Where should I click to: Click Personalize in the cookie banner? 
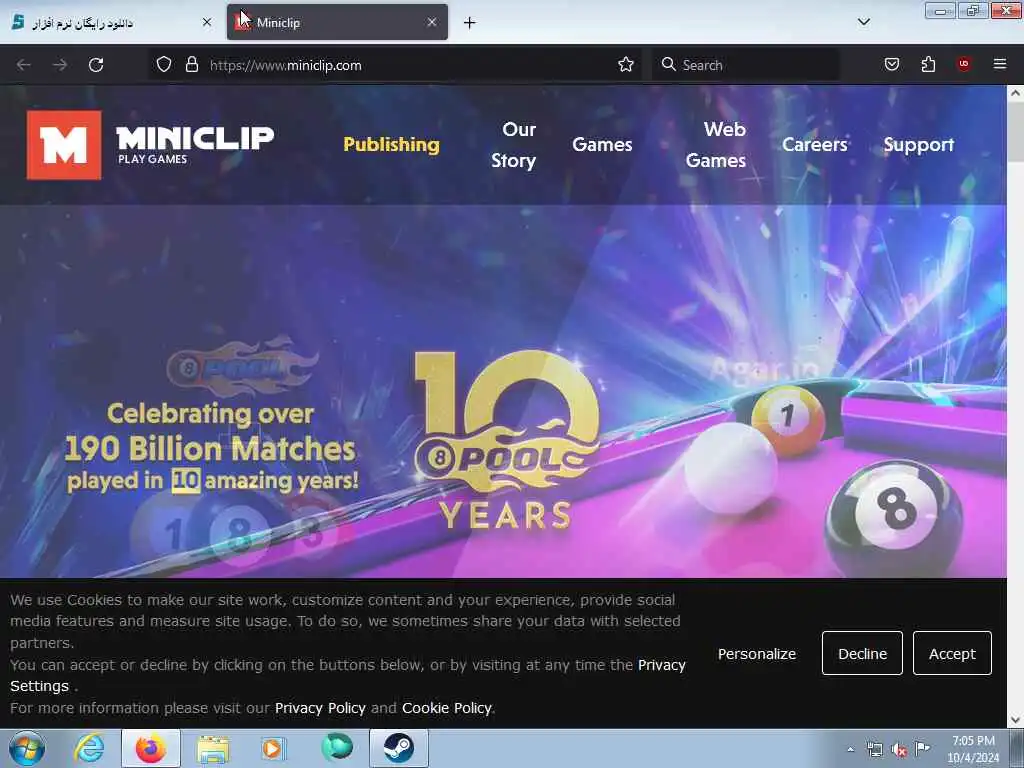tap(757, 654)
